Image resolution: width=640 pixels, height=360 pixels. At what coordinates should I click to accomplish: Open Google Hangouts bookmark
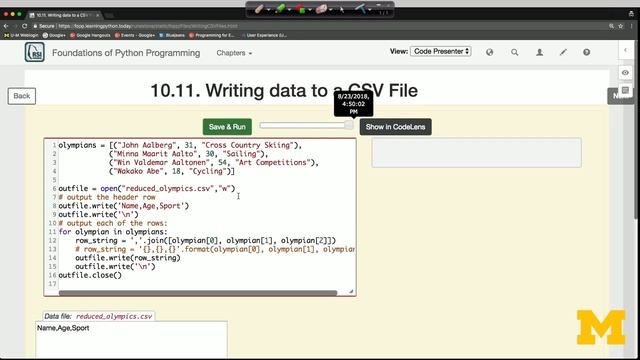(90, 36)
